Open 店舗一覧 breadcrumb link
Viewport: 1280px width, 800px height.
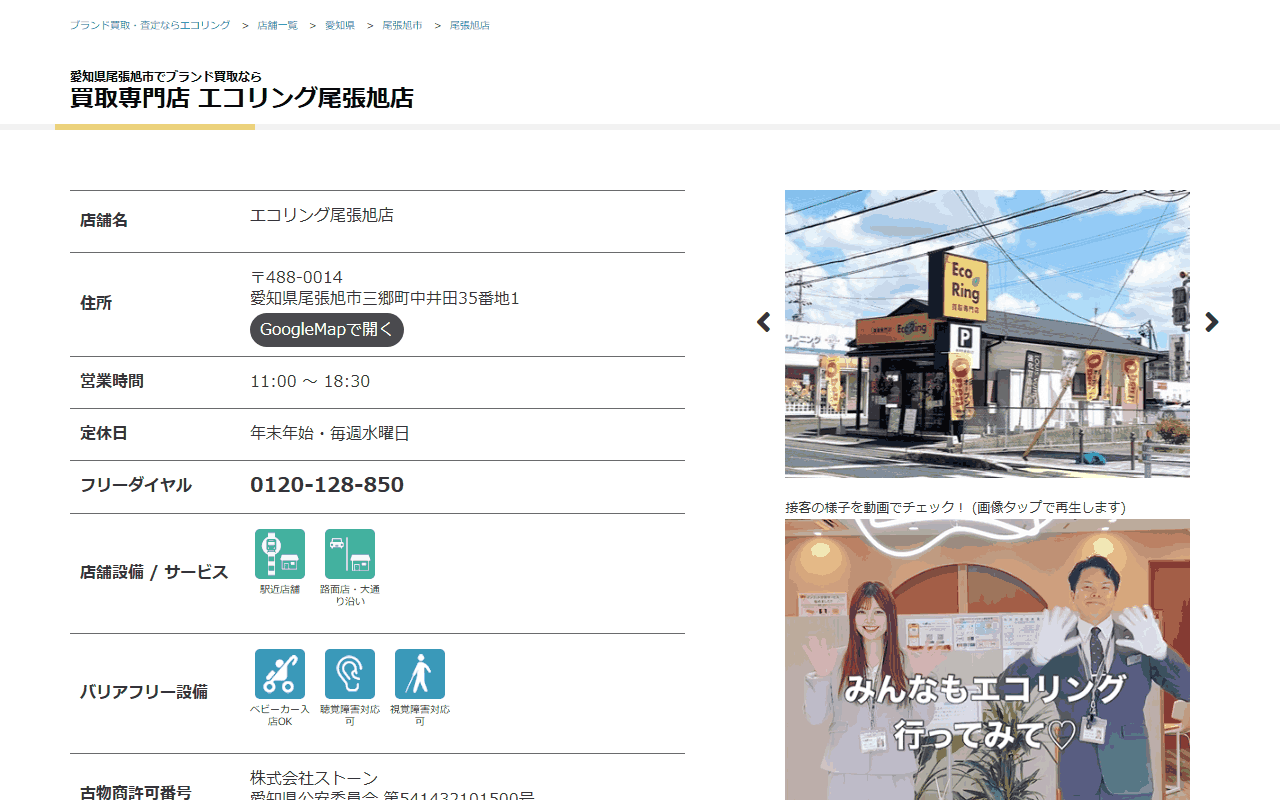click(x=277, y=25)
